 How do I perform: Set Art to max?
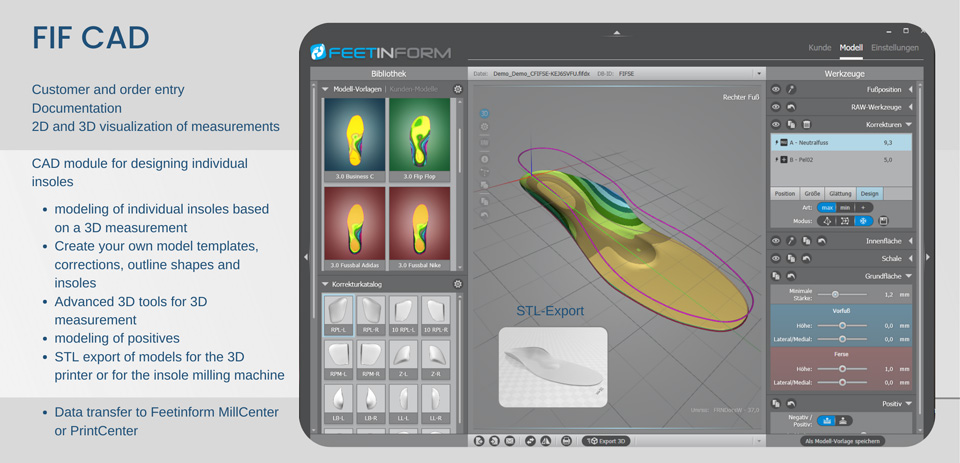click(827, 208)
